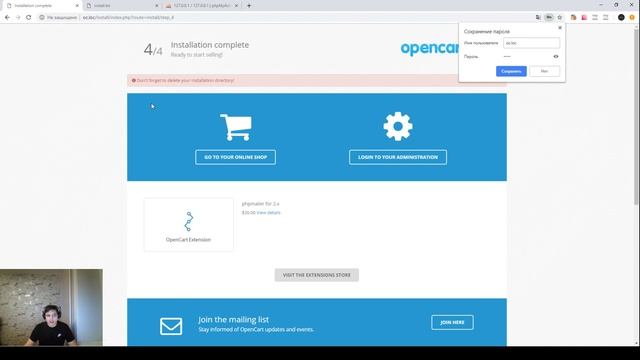Click the orange circle icon at toolbar end
640x360 pixels.
pos(632,18)
